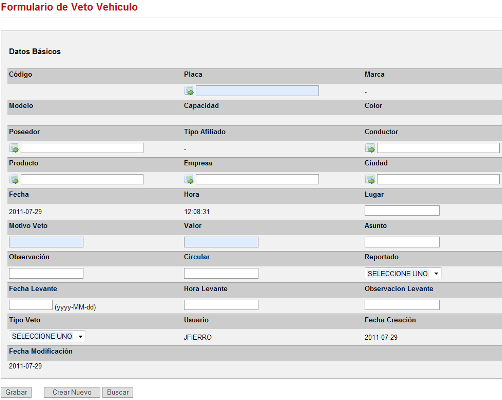Click the Formulario de Veto Vehiculo heading
The image size is (502, 400).
tap(69, 7)
